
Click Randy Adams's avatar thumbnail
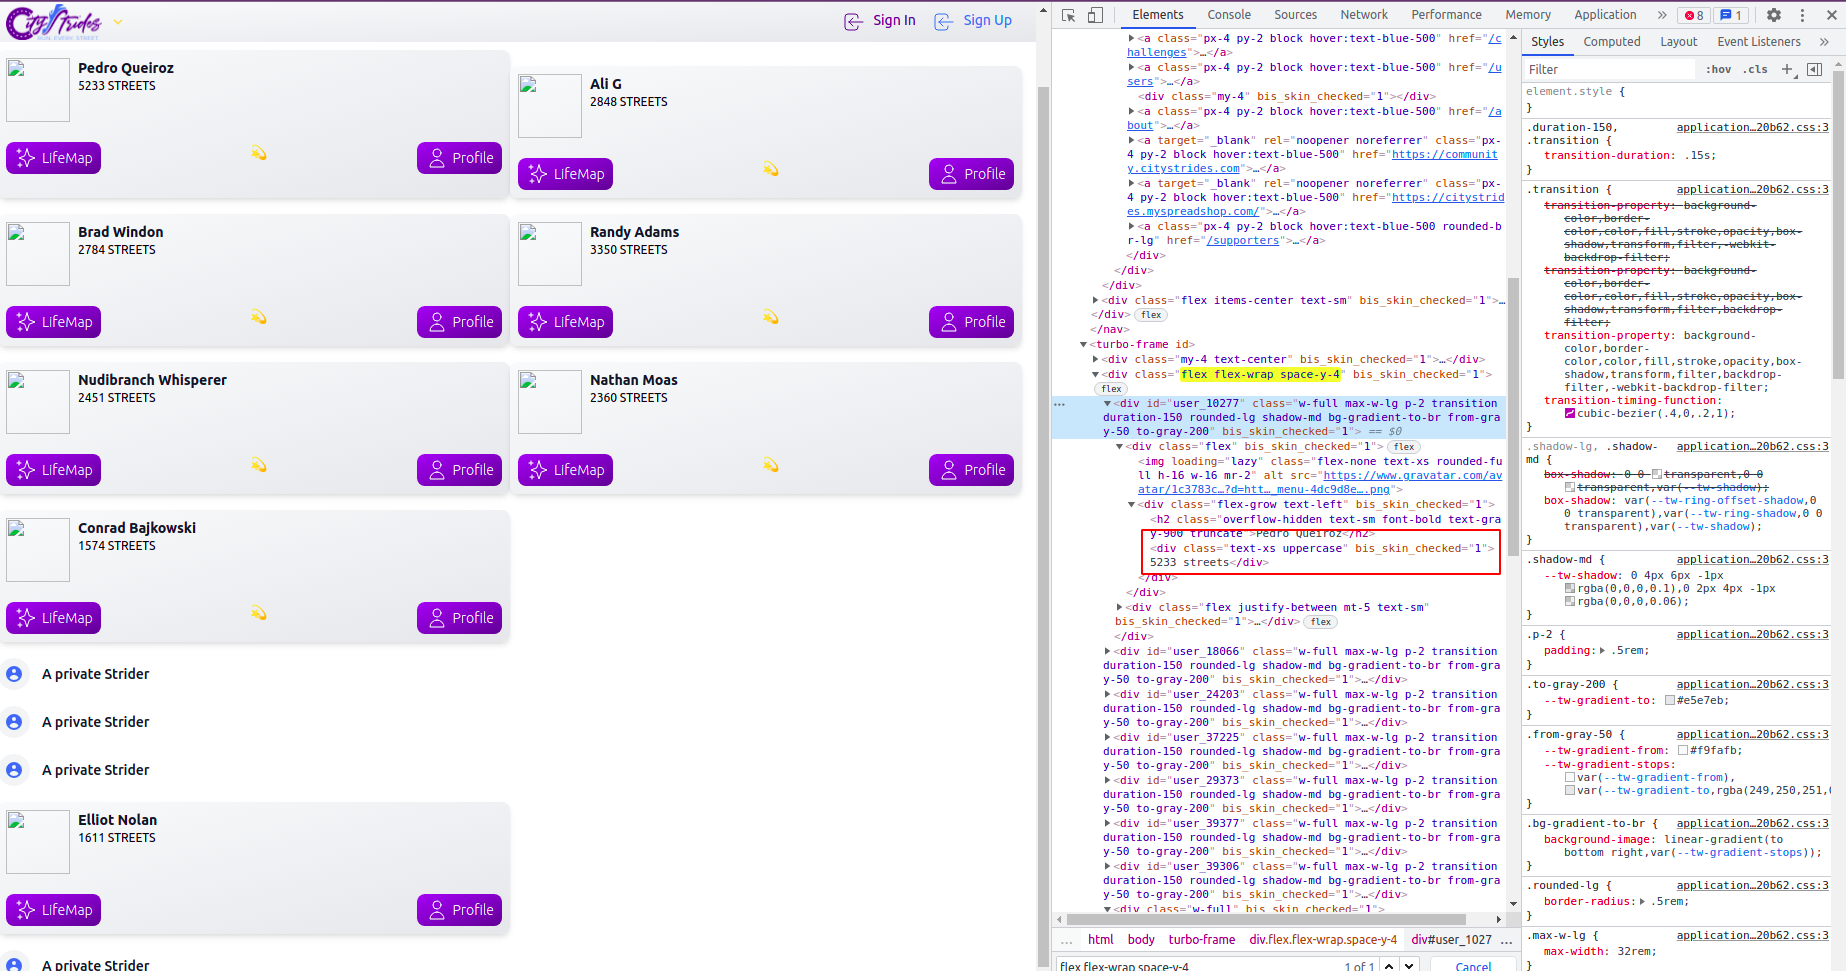tap(550, 254)
